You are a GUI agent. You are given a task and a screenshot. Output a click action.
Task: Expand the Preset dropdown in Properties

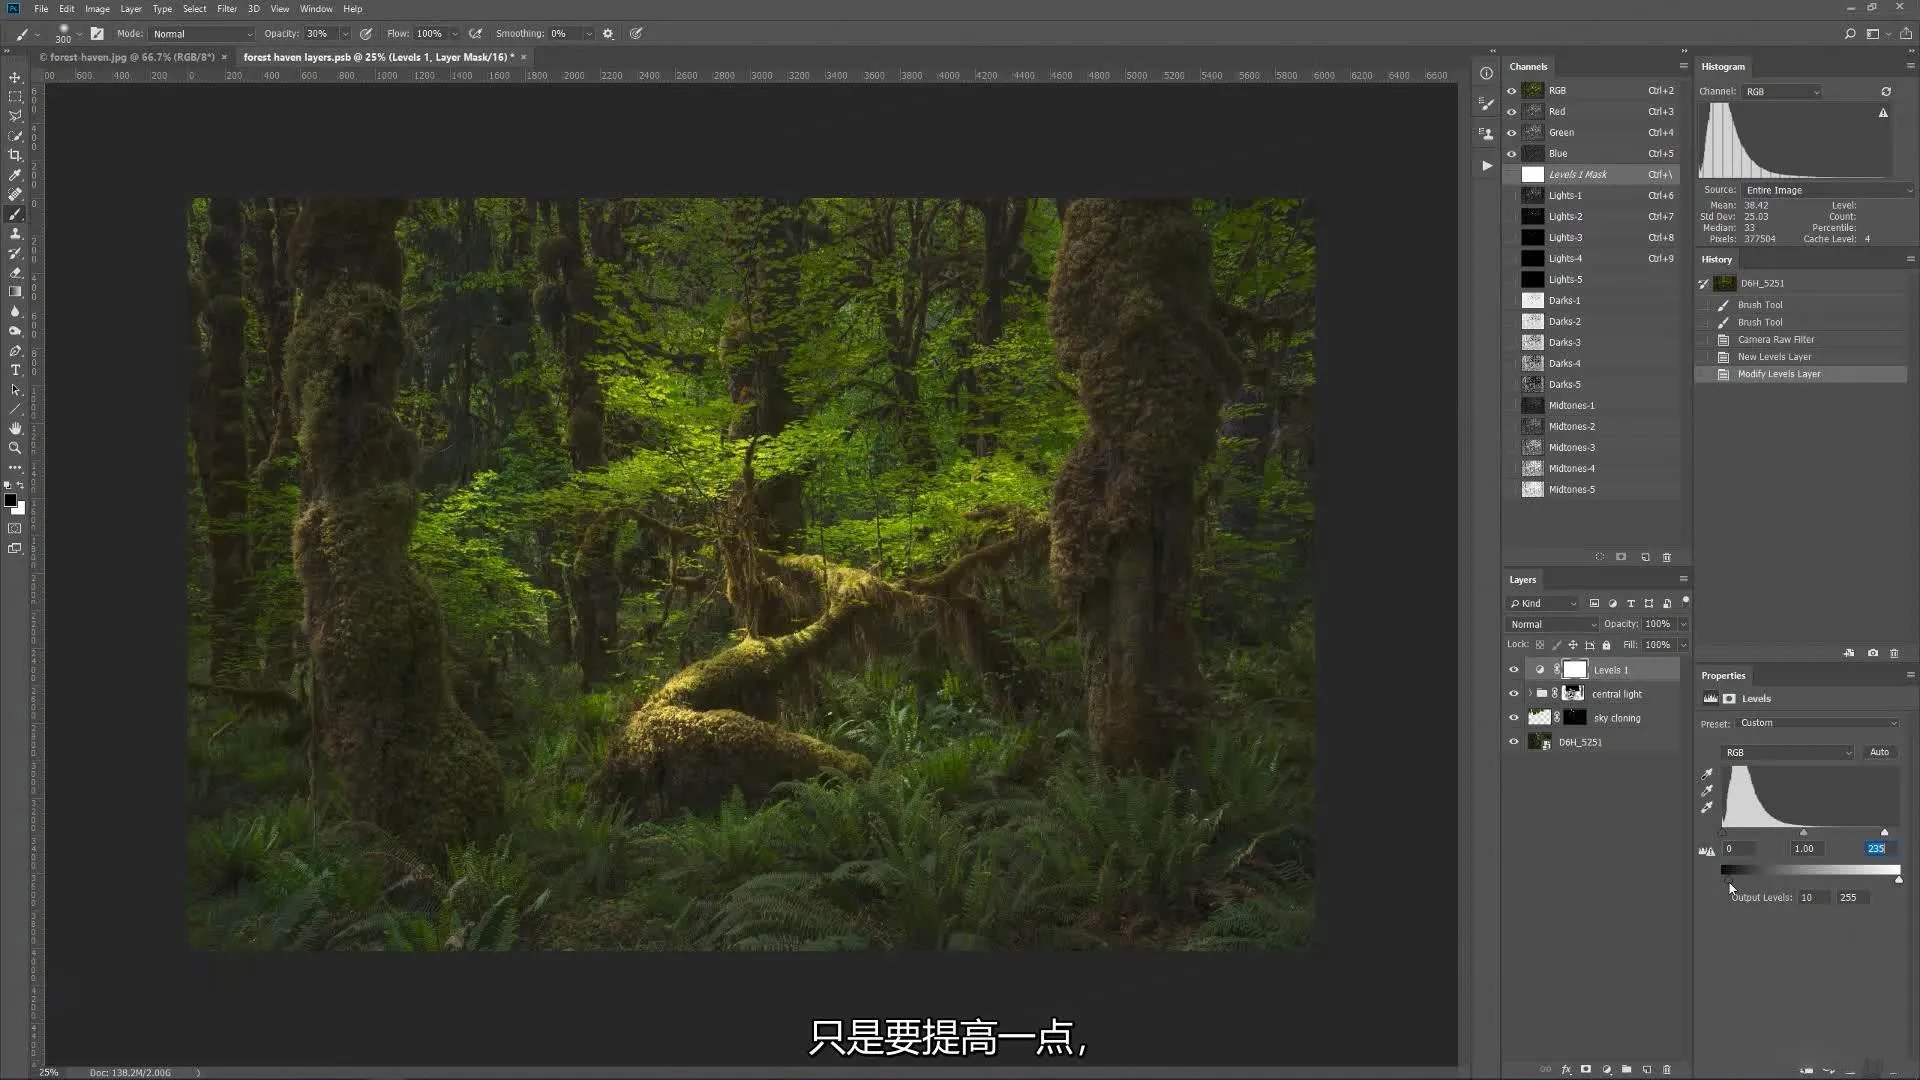[1818, 723]
